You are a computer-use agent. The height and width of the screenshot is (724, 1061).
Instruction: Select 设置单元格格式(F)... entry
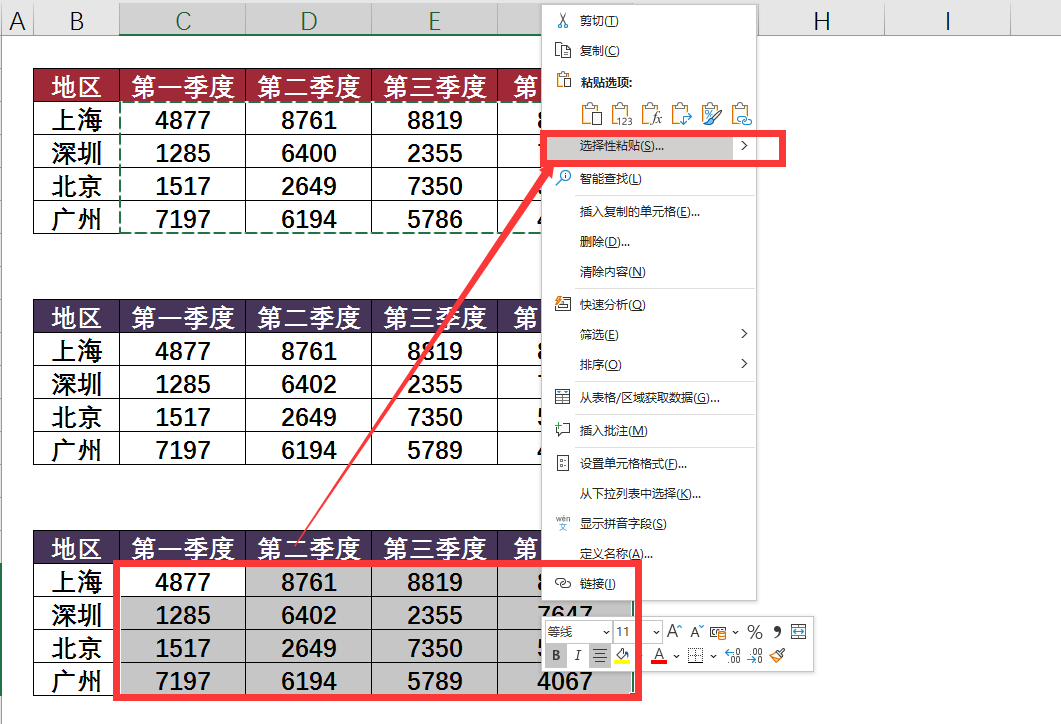click(x=649, y=463)
